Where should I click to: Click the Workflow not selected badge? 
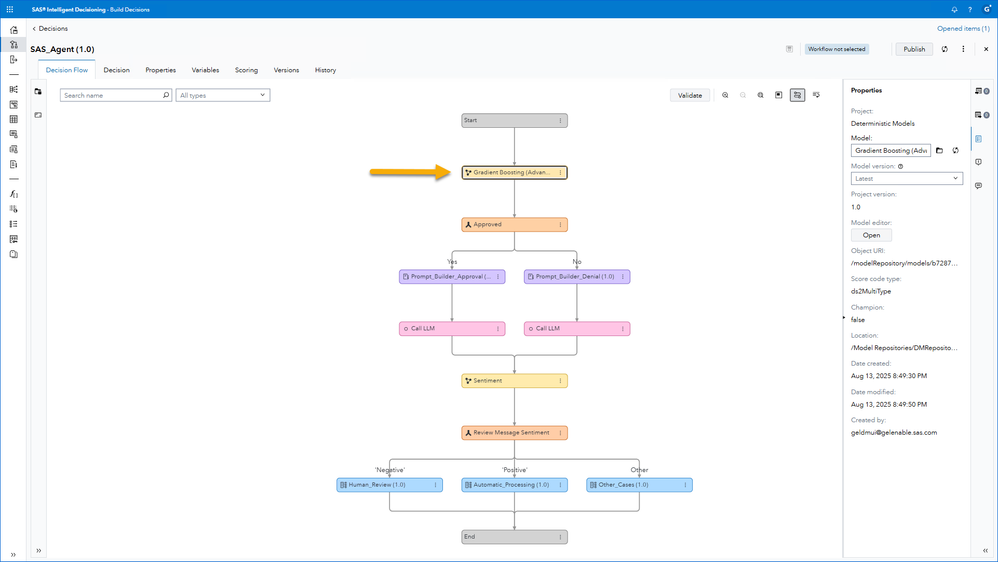point(836,49)
